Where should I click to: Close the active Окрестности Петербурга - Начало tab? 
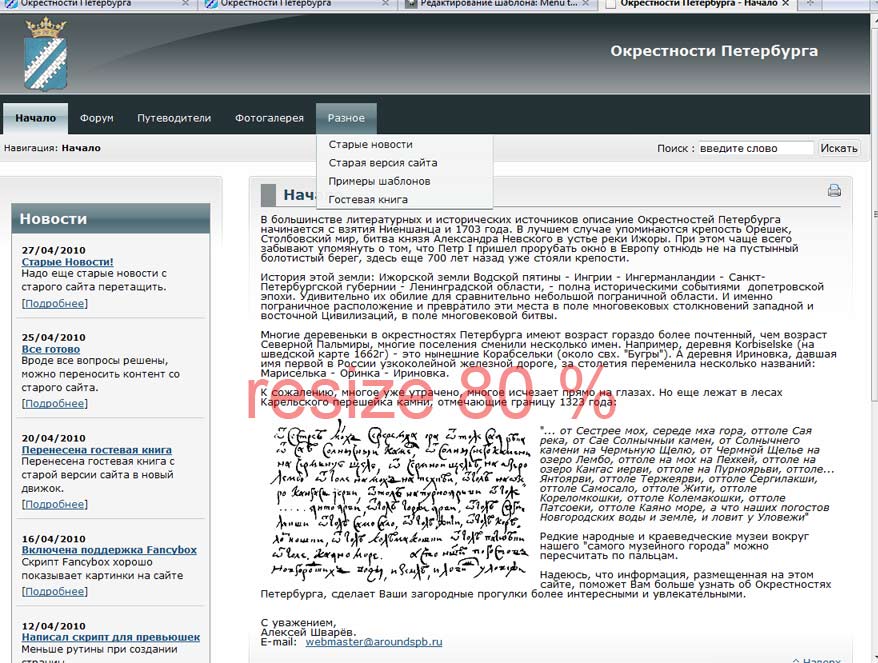click(785, 4)
